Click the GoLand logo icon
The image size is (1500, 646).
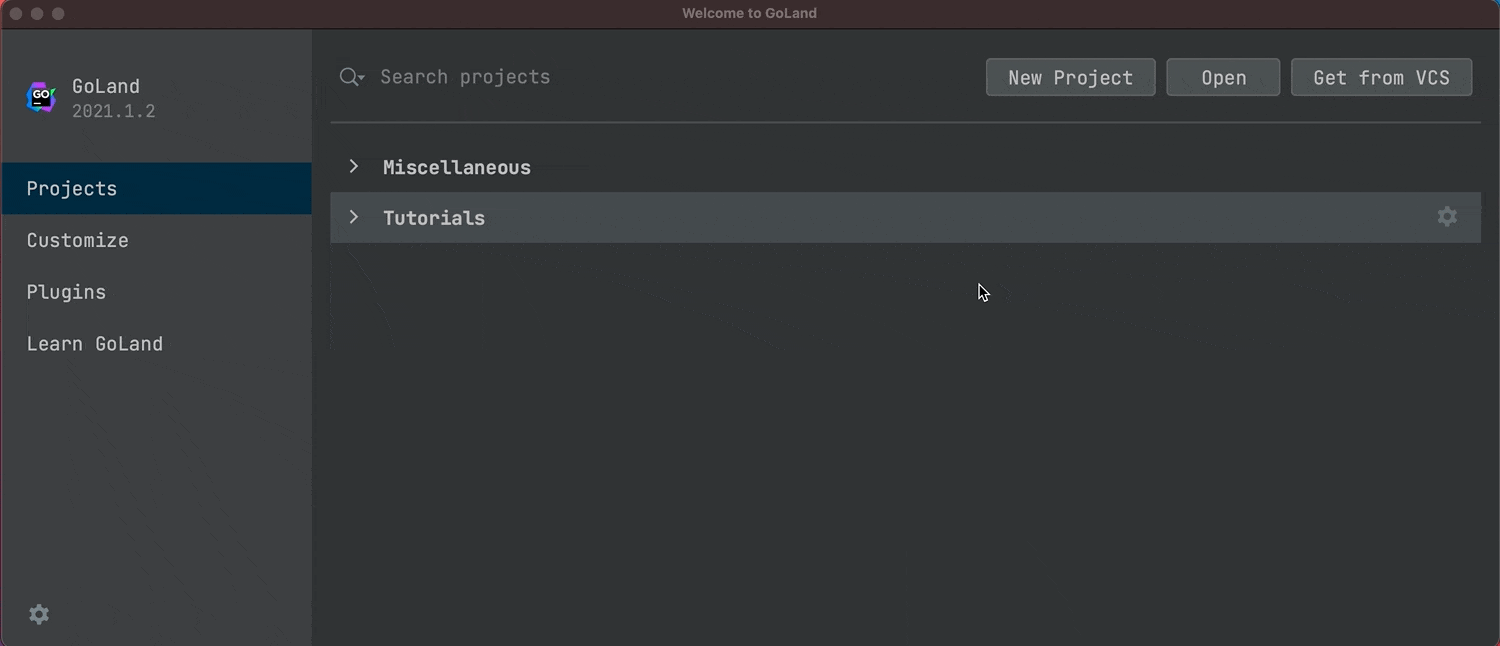point(41,97)
